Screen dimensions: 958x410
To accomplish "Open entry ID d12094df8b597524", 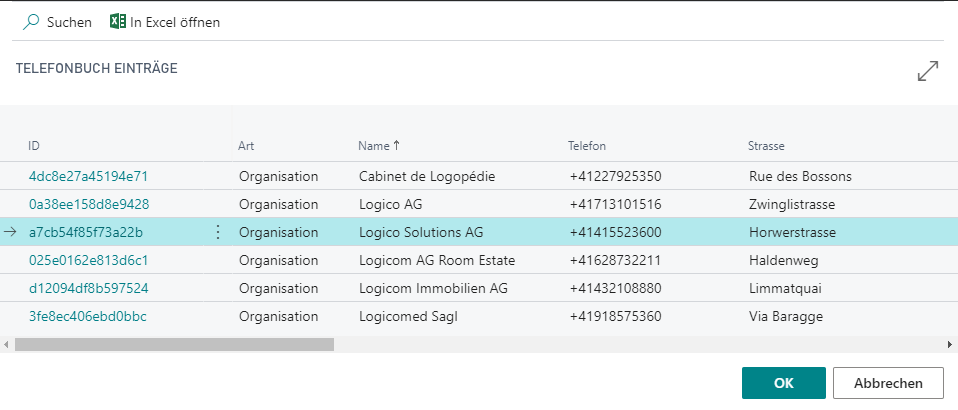I will [x=89, y=288].
